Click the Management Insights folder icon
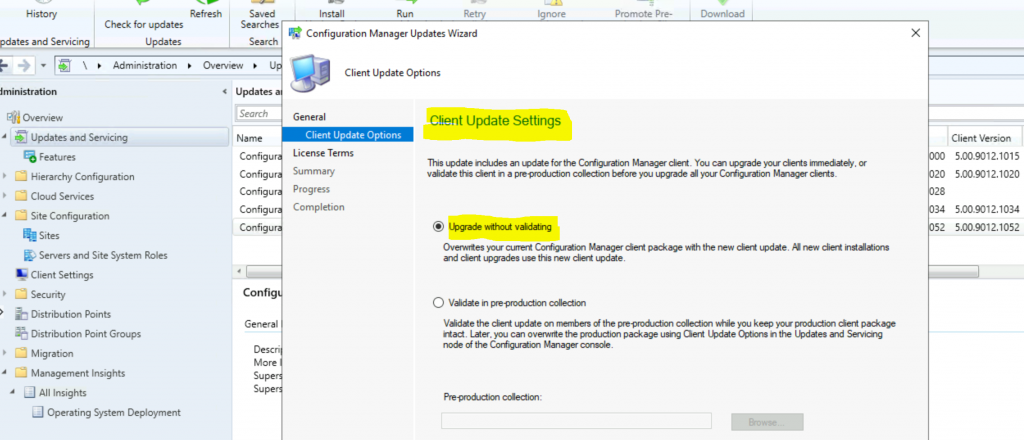This screenshot has width=1024, height=440. point(22,373)
